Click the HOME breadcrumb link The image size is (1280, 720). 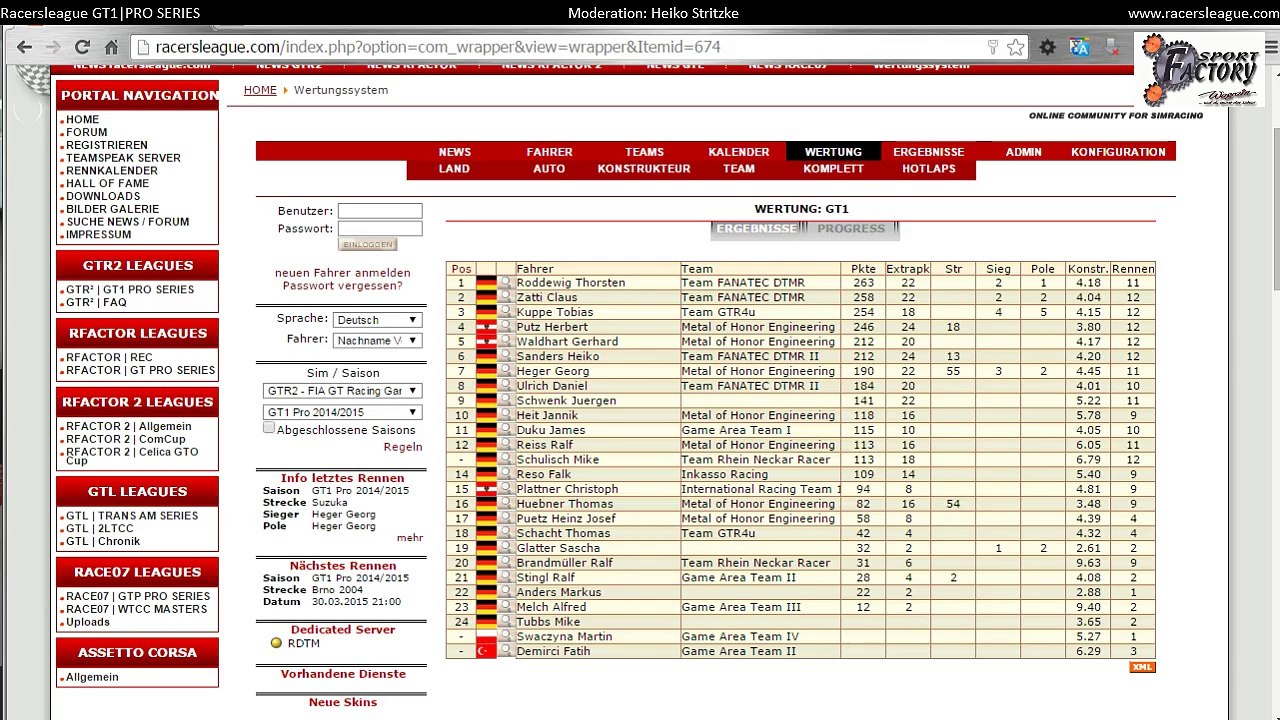click(x=260, y=90)
